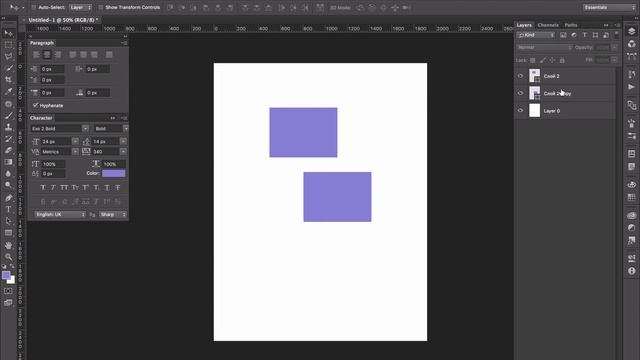Select the Move tool

(x=9, y=33)
